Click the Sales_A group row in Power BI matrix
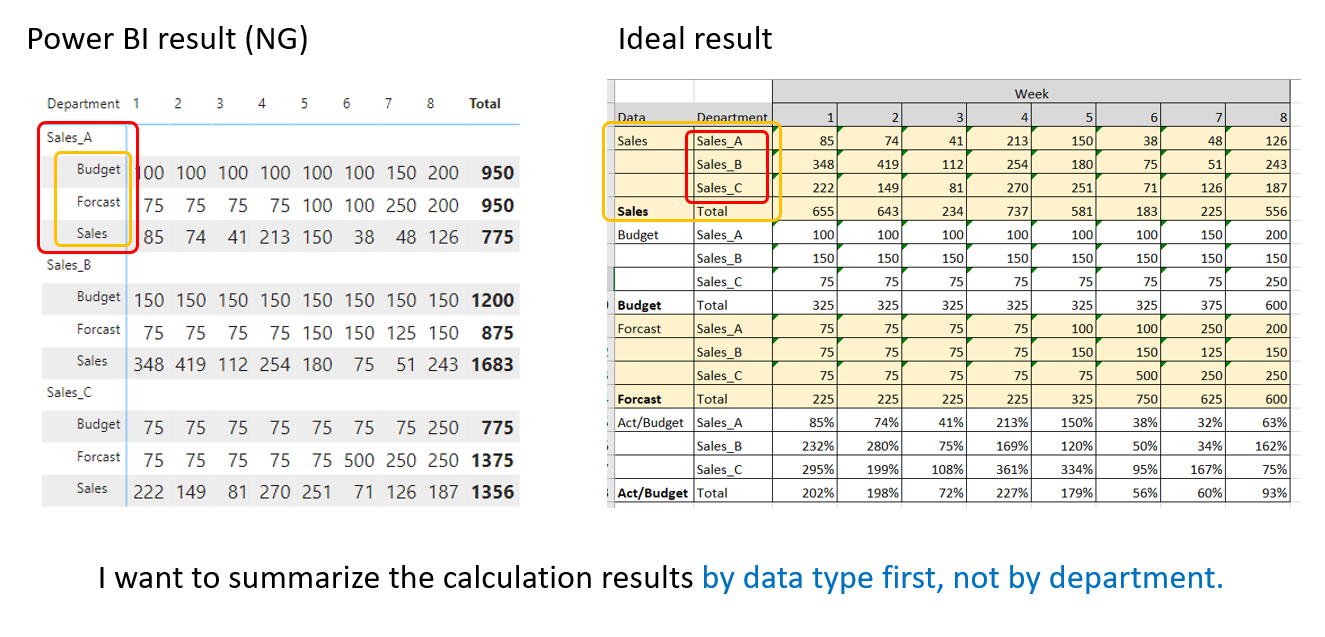1325x637 pixels. click(69, 138)
